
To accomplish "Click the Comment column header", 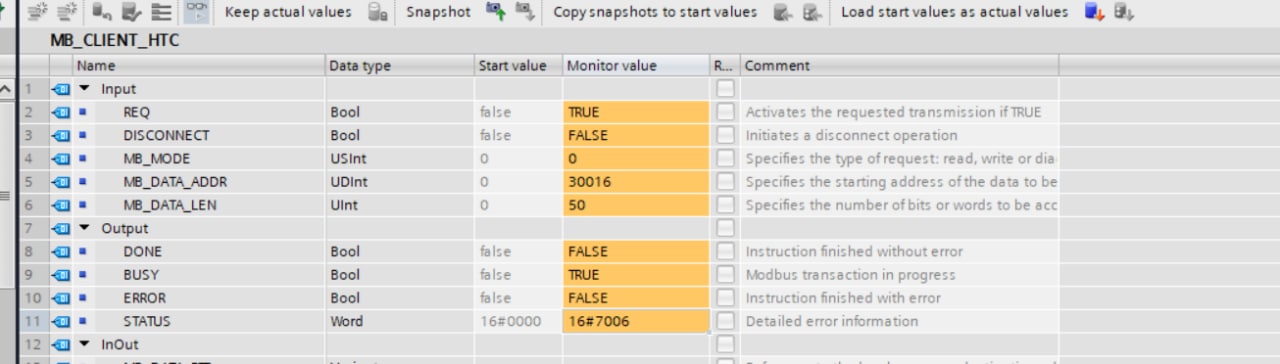I will [900, 66].
